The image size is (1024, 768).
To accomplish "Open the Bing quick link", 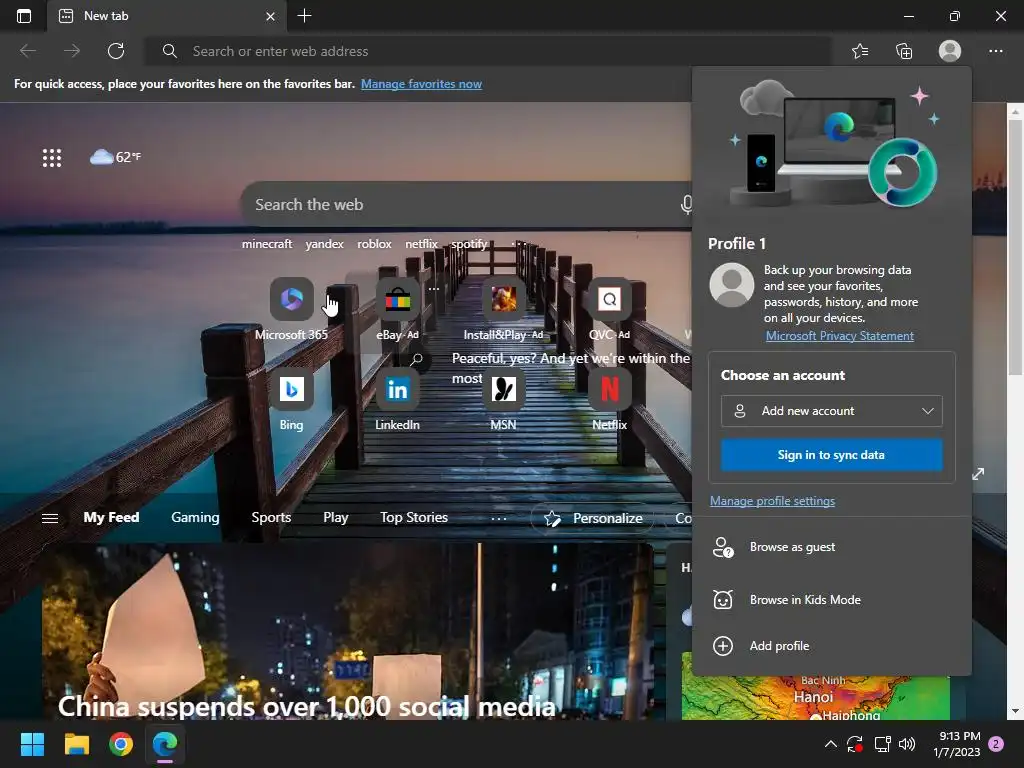I will click(291, 400).
